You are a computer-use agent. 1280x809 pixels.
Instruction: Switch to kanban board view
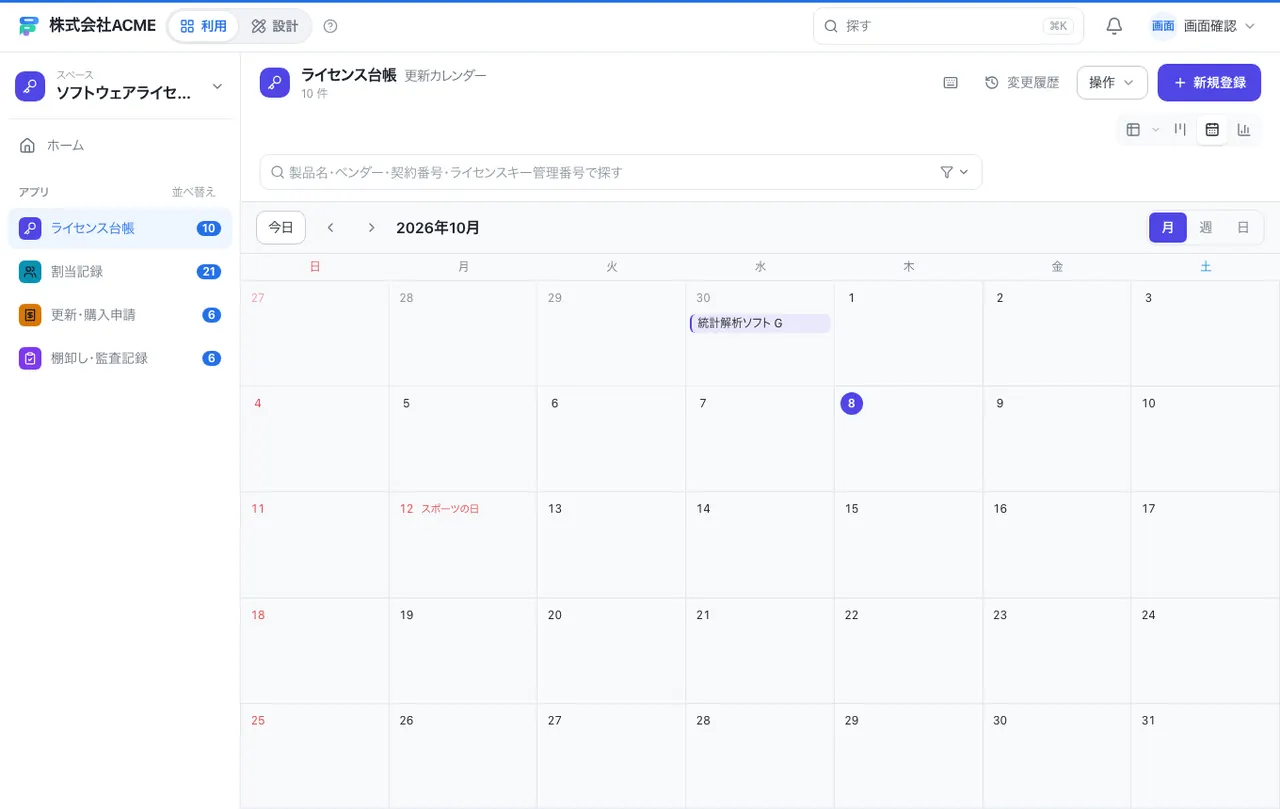tap(1181, 129)
